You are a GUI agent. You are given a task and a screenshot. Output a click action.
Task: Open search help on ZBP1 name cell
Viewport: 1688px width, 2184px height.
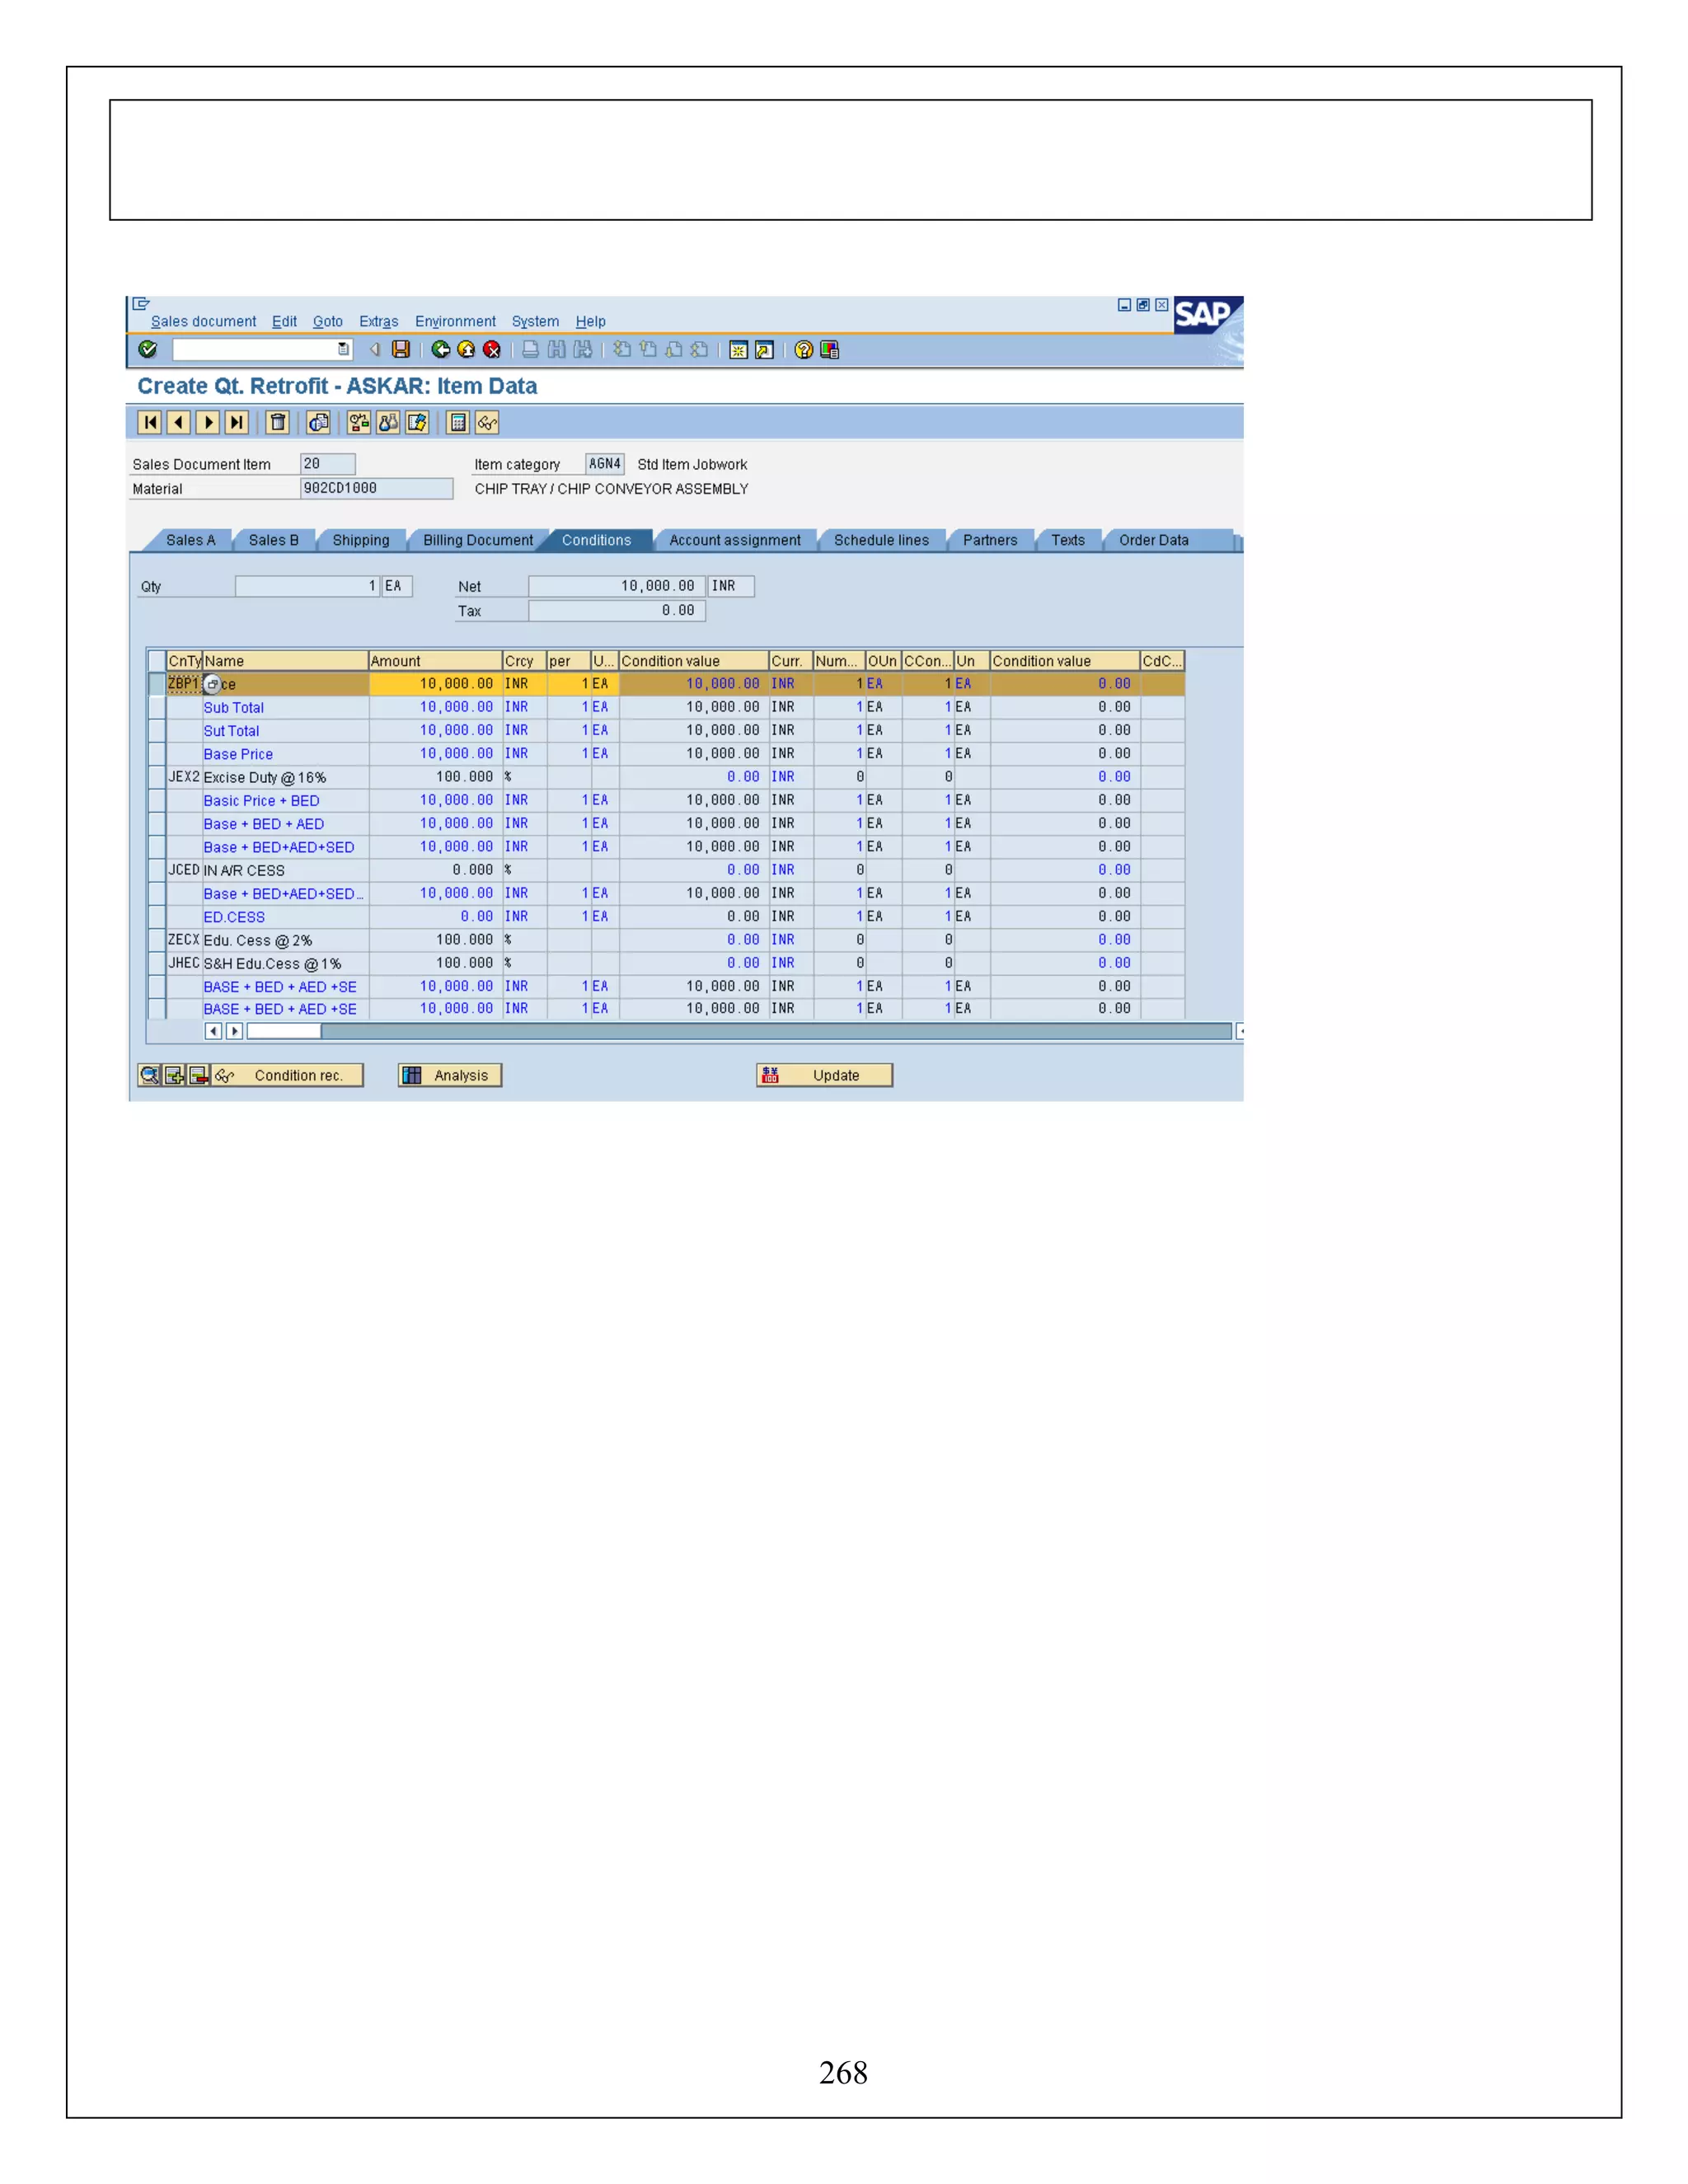coord(212,684)
